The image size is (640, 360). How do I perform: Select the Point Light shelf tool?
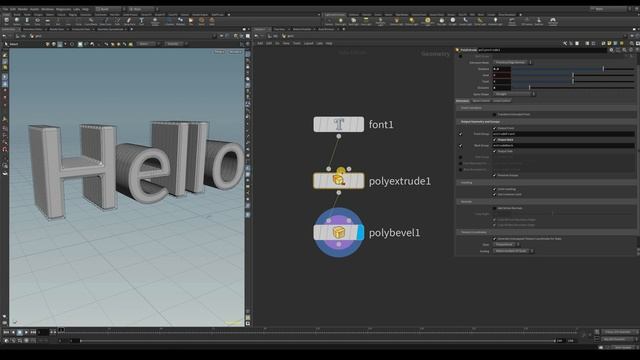pos(341,21)
